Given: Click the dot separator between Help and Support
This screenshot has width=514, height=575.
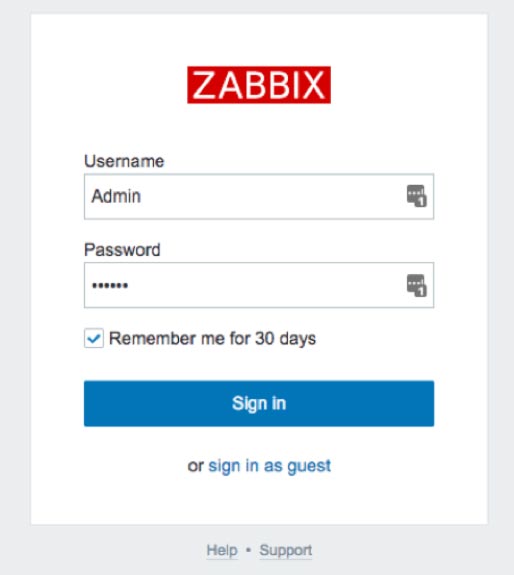Looking at the screenshot, I should coord(248,550).
